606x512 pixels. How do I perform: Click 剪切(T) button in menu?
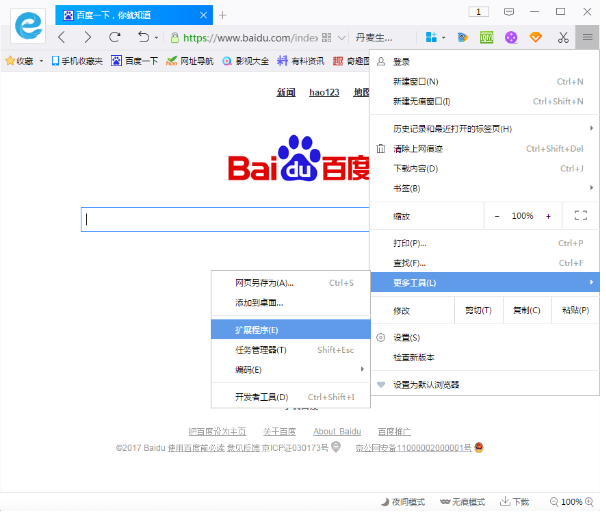coord(478,310)
